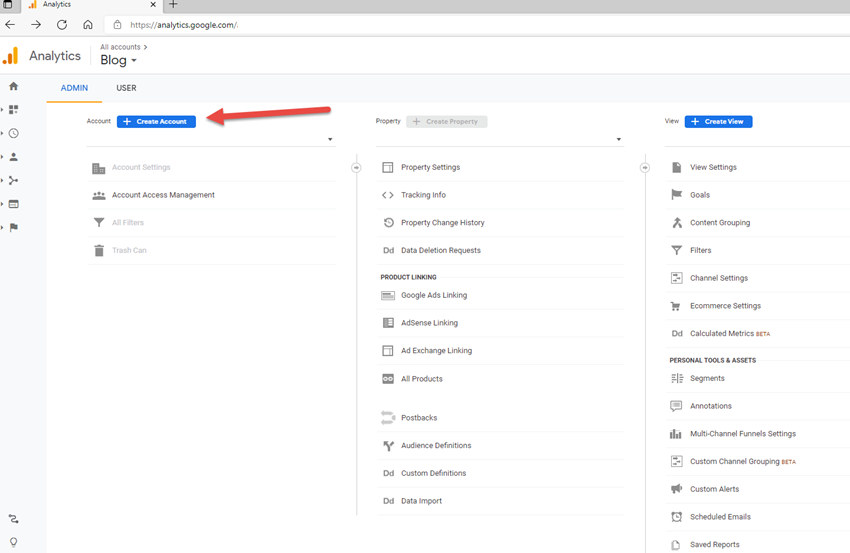The height and width of the screenshot is (553, 850).
Task: Open Segments under Personal Tools
Action: pyautogui.click(x=707, y=378)
